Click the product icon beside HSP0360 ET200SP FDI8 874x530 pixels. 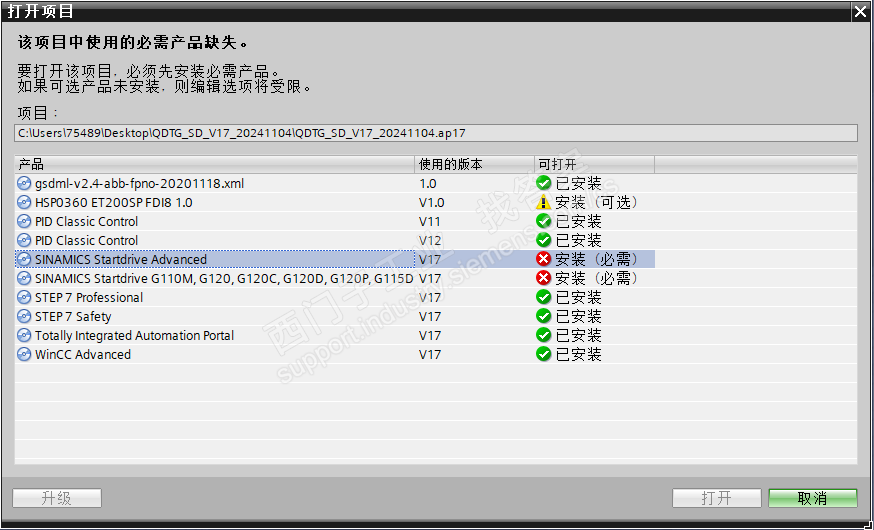24,202
